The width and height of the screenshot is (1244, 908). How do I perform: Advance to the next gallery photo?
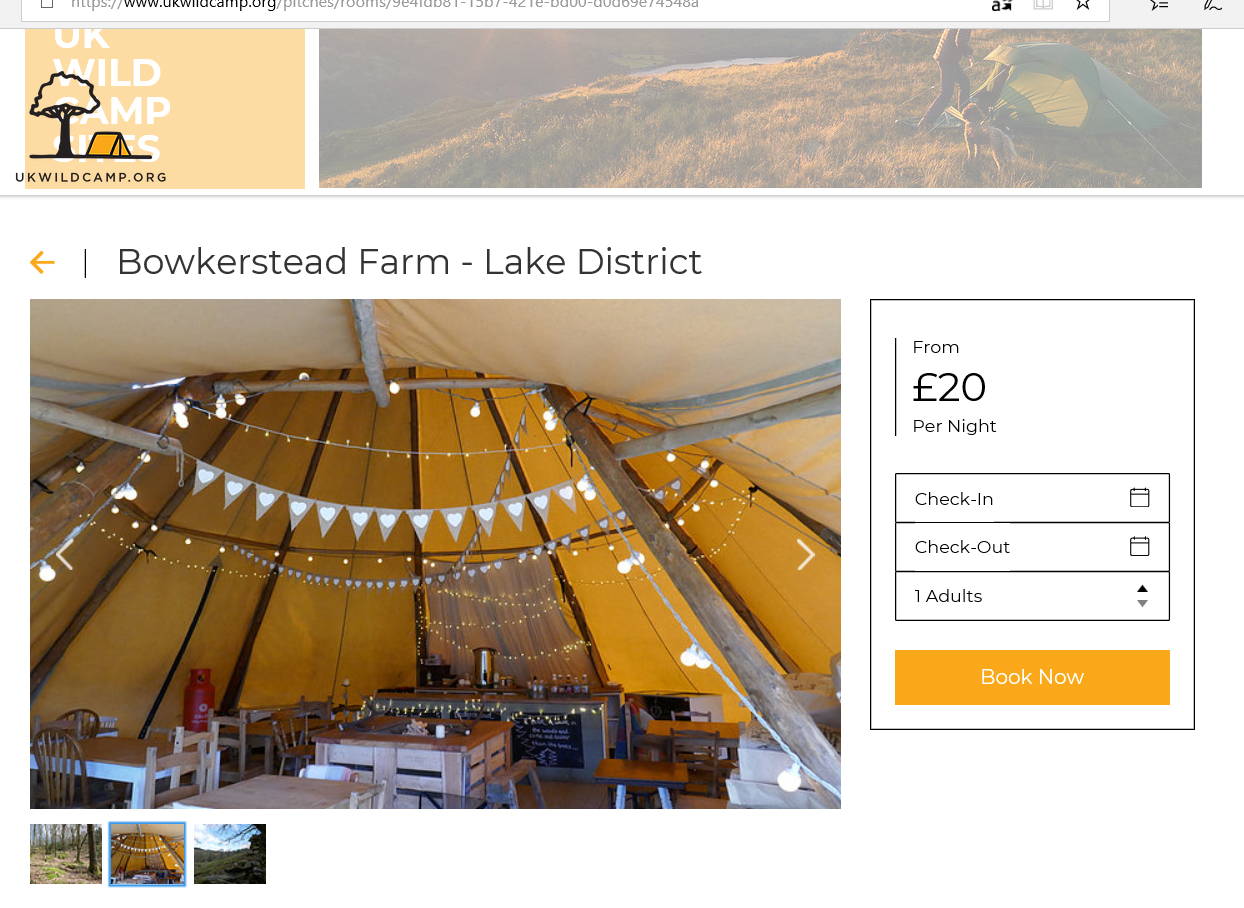coord(805,554)
